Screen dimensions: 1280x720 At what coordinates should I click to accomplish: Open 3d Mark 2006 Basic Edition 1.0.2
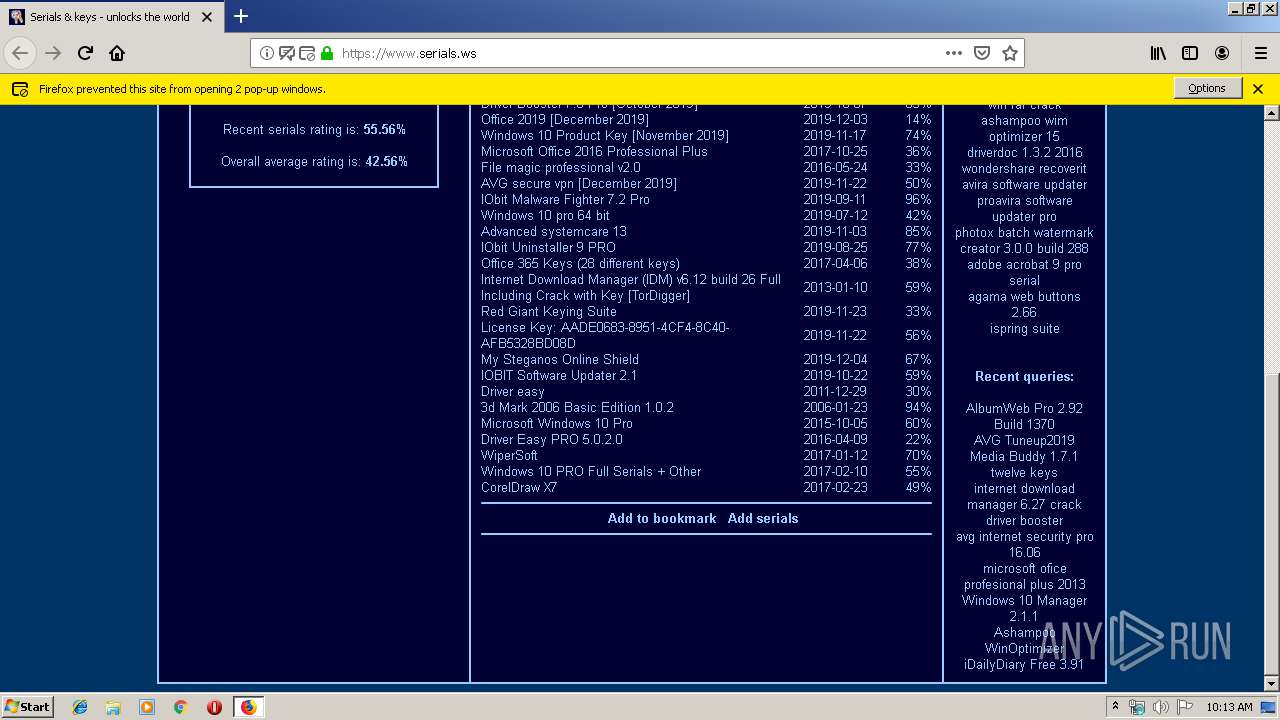(x=577, y=407)
